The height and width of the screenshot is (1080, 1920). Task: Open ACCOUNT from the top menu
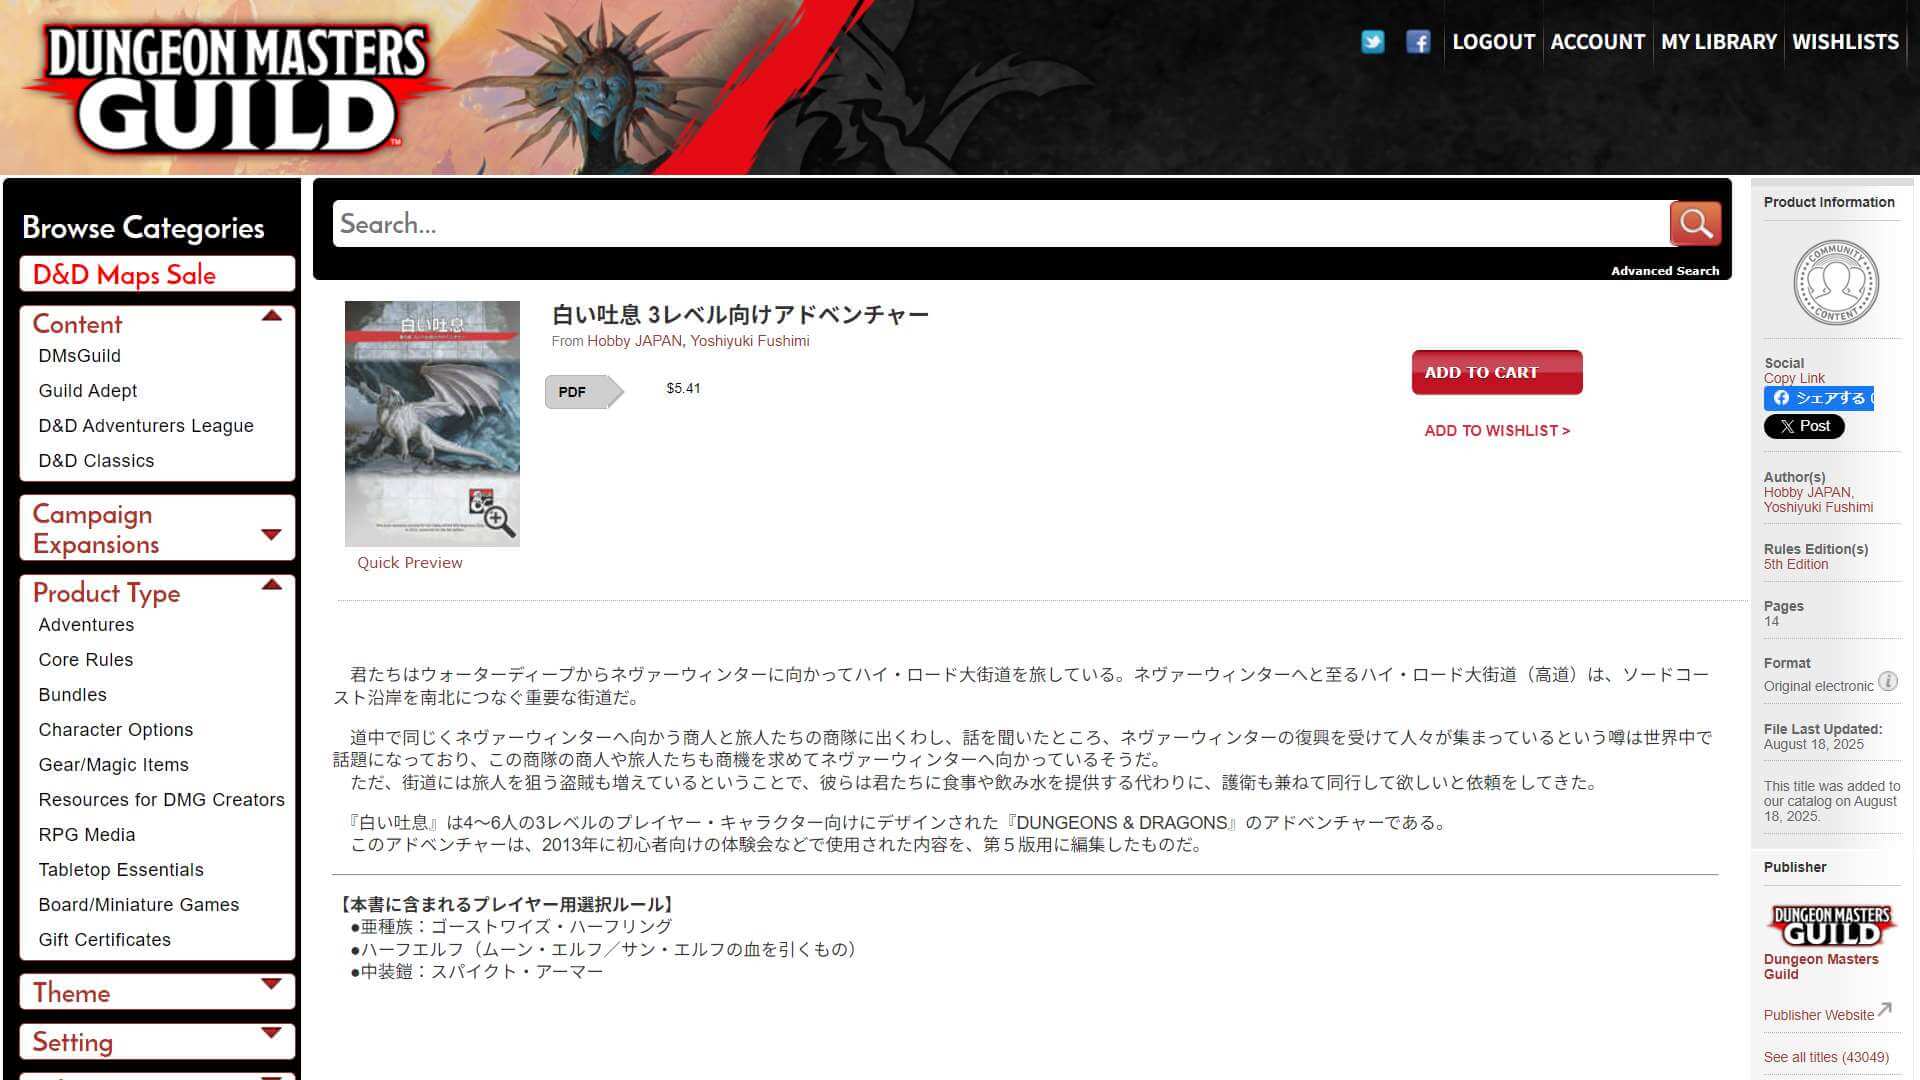(1597, 42)
